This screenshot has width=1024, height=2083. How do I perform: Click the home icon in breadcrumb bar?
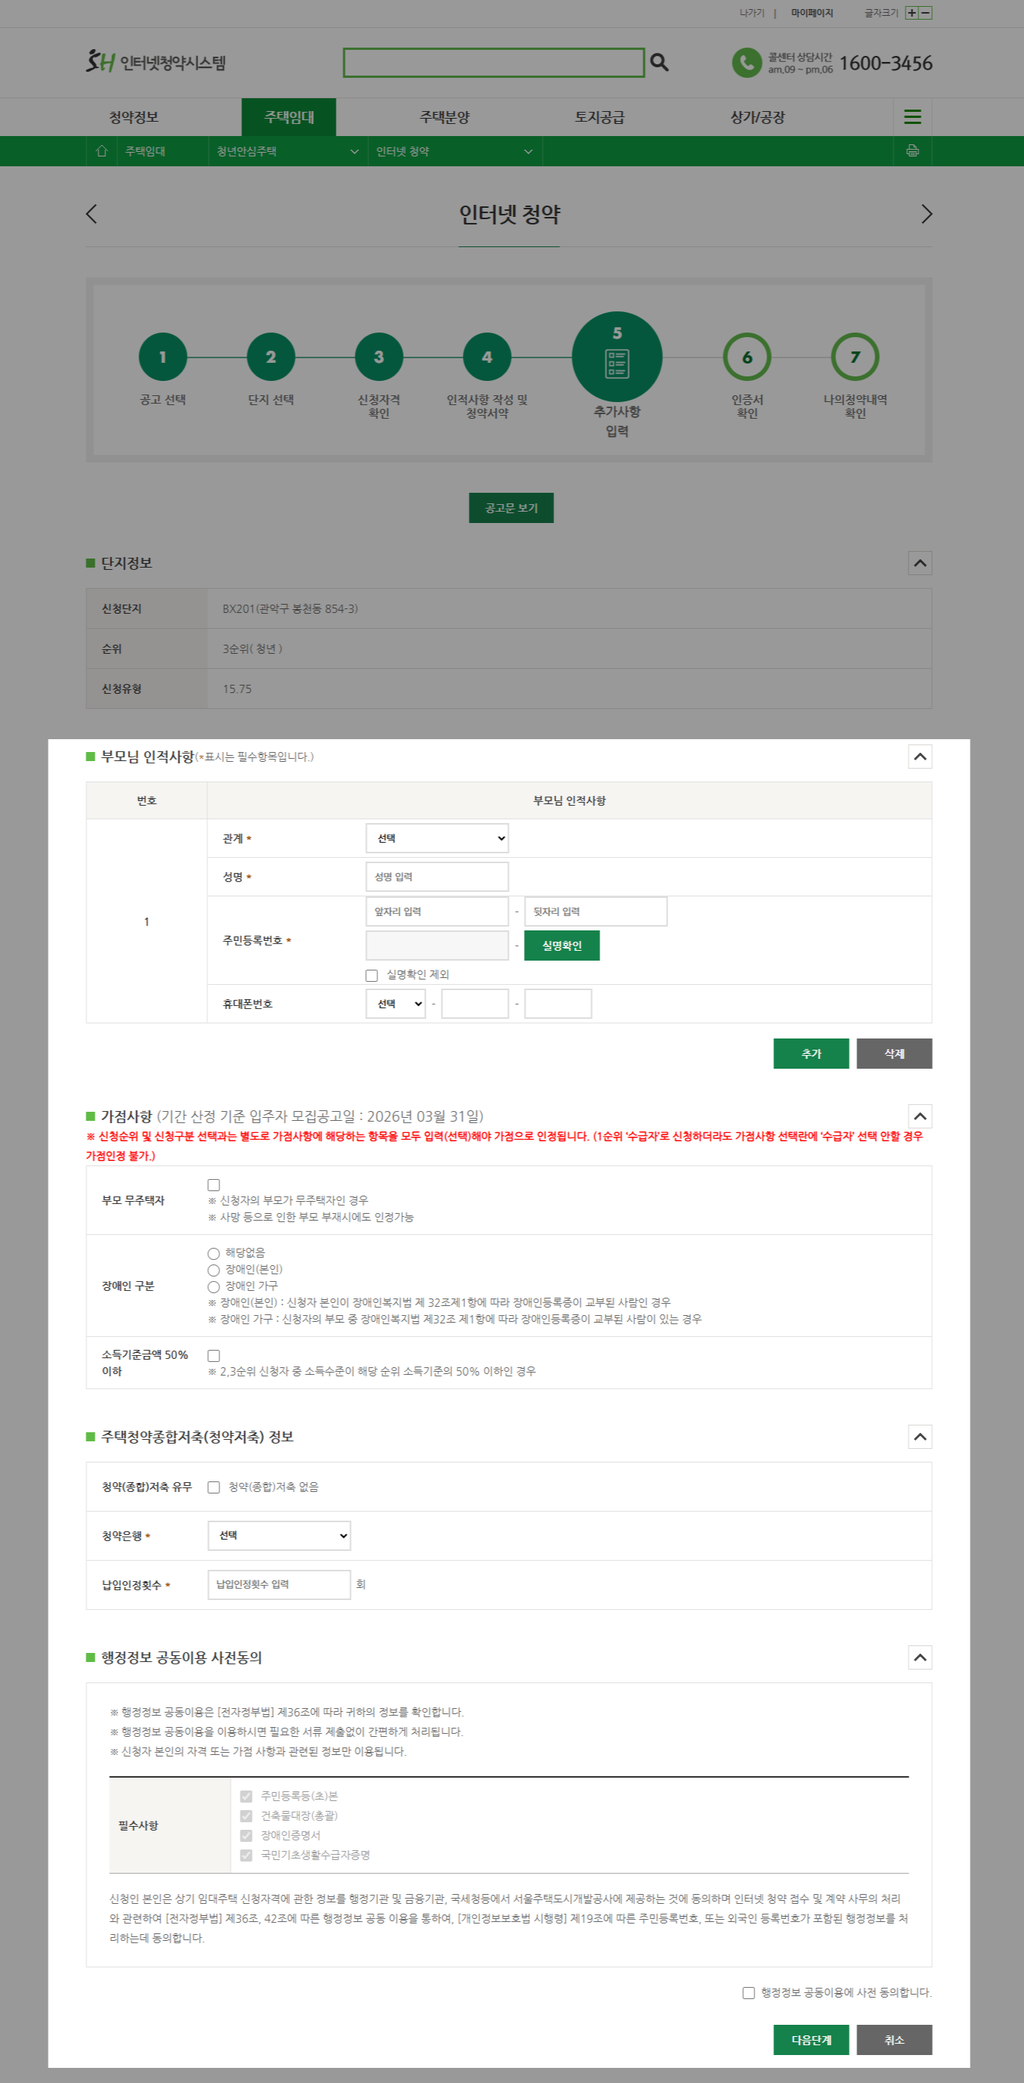click(101, 151)
